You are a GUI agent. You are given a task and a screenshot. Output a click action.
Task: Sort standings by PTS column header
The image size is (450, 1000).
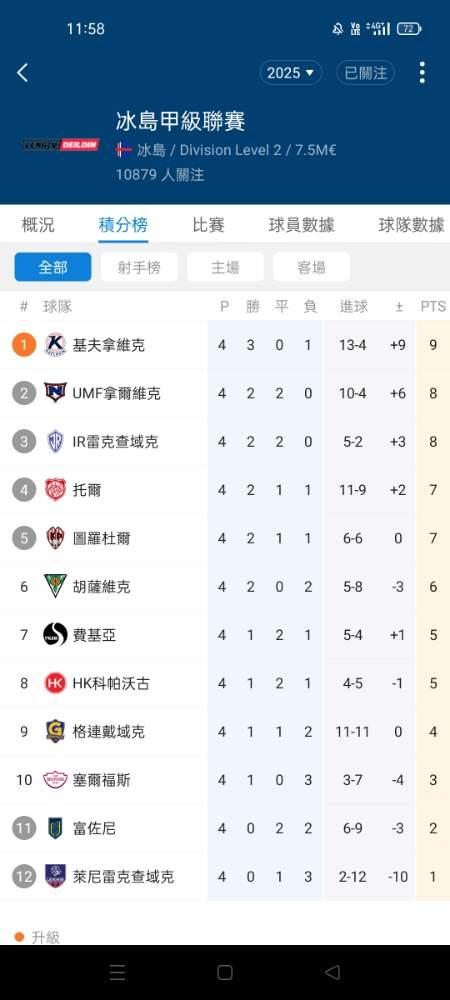click(433, 307)
